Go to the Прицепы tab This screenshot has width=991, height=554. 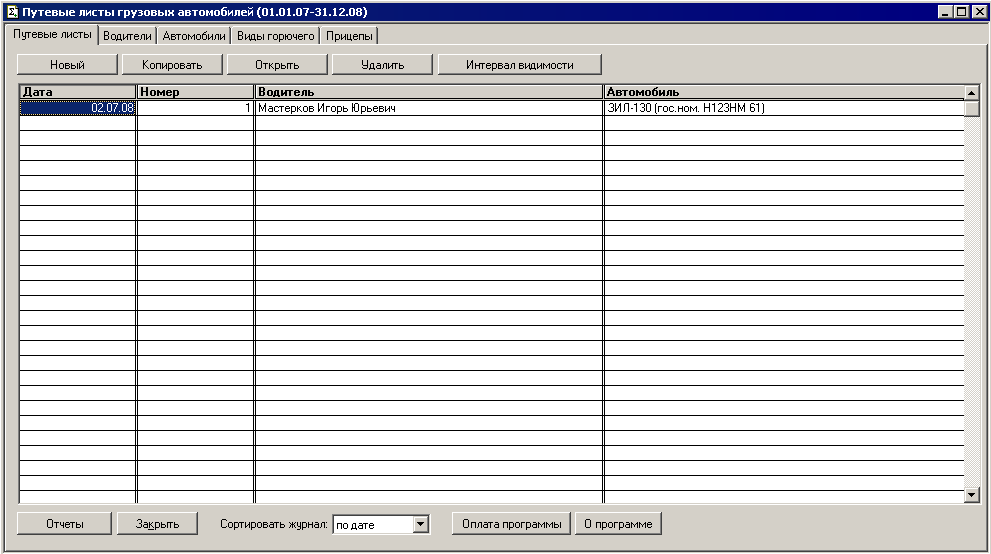tap(349, 36)
